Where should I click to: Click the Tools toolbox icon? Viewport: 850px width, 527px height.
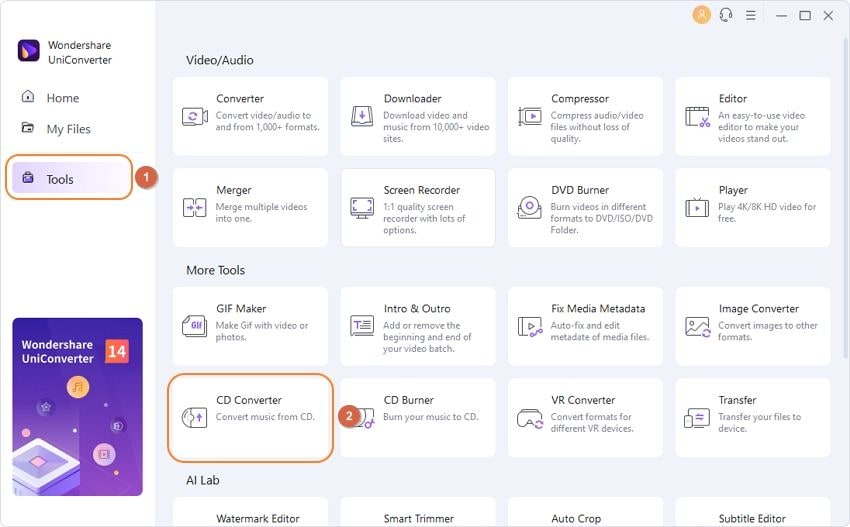point(28,177)
